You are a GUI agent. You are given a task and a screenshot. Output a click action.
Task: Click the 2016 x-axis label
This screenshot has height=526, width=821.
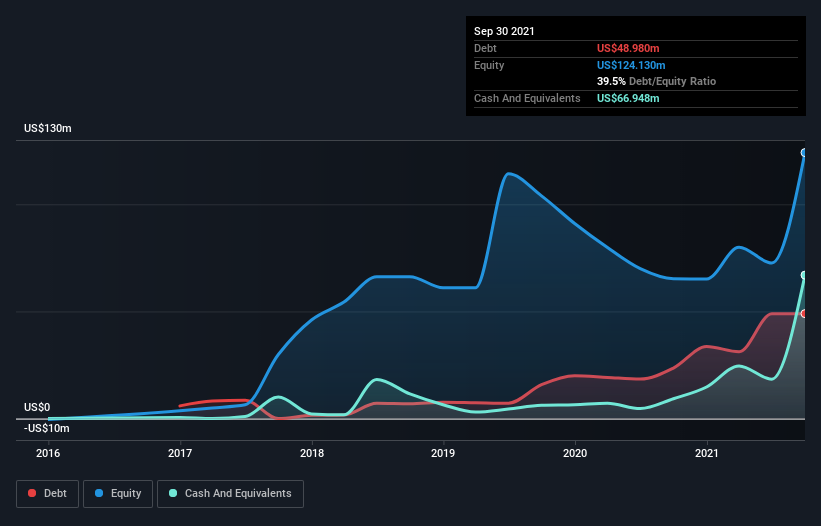(48, 453)
